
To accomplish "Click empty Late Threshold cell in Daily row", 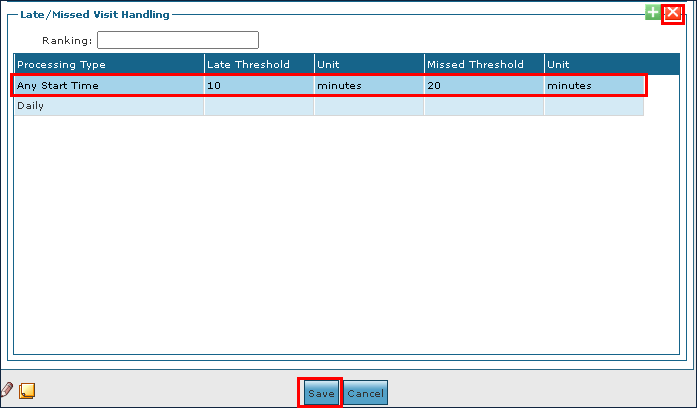I will click(x=258, y=106).
